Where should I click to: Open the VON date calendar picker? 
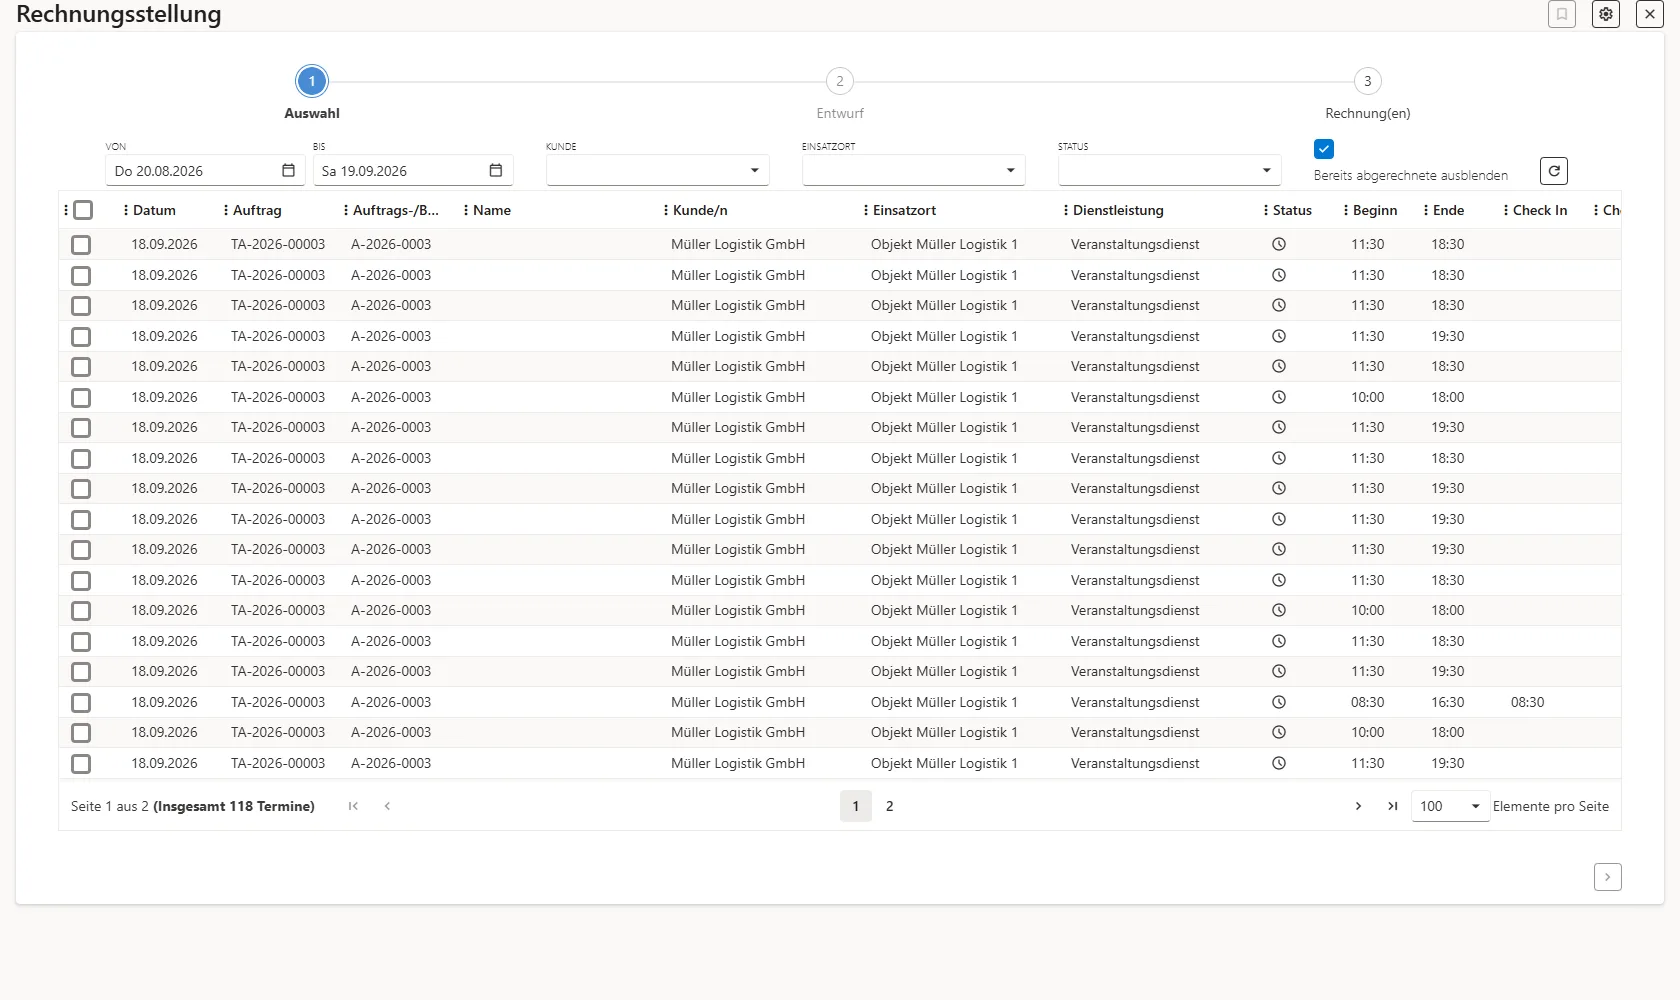click(x=288, y=171)
